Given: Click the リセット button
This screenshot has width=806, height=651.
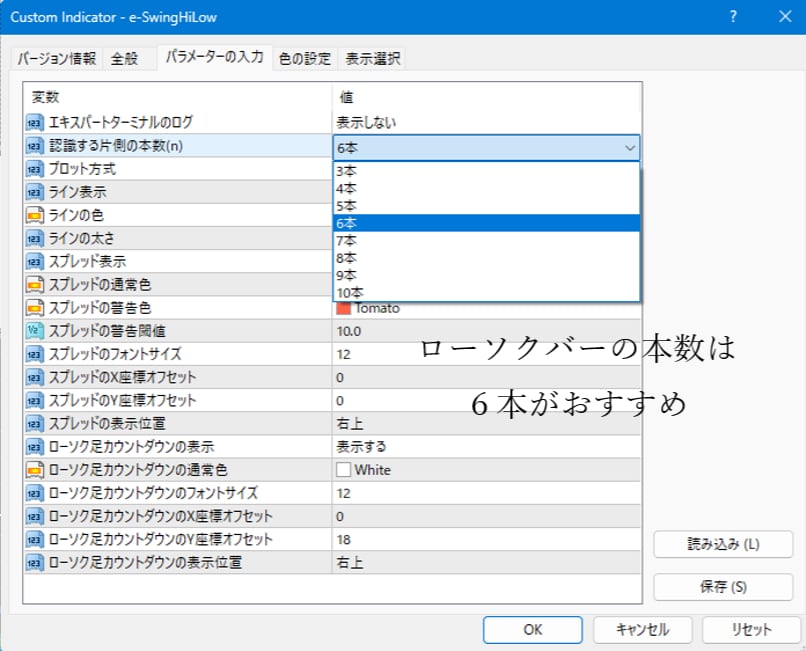Looking at the screenshot, I should pyautogui.click(x=752, y=629).
